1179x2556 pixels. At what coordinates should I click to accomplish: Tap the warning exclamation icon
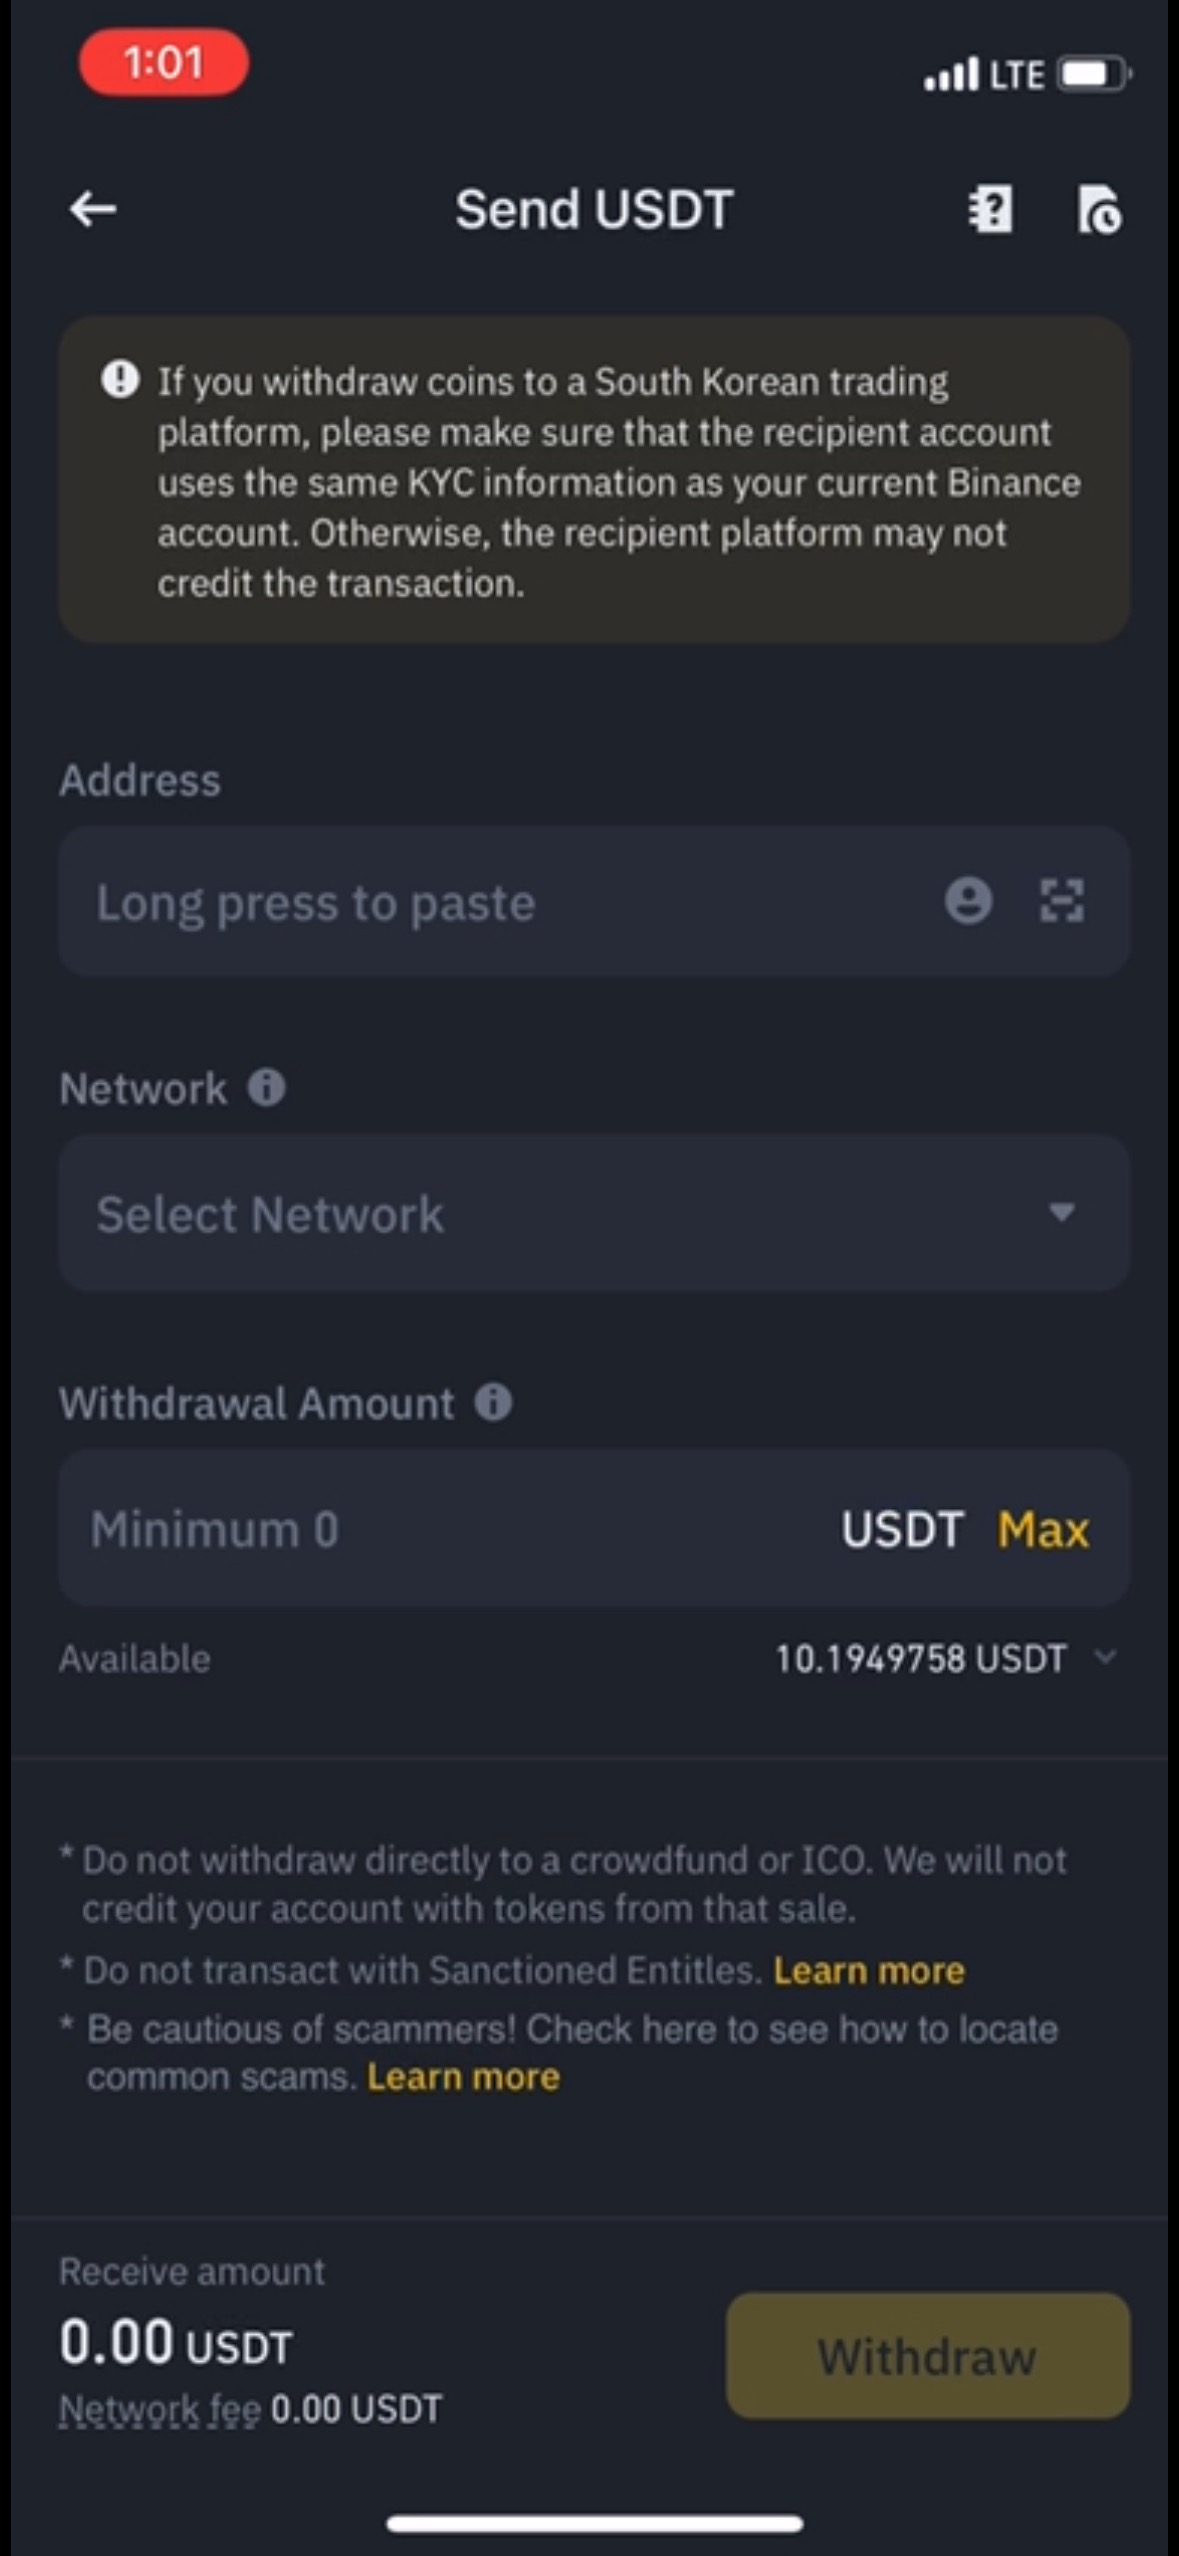[120, 380]
